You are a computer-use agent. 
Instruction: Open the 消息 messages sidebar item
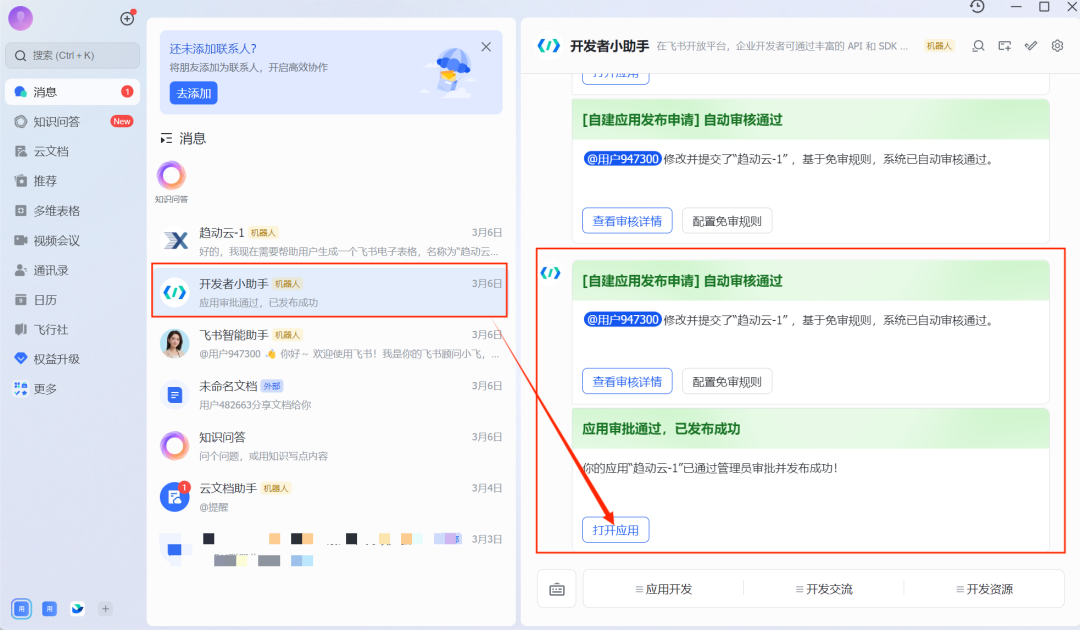pos(72,92)
